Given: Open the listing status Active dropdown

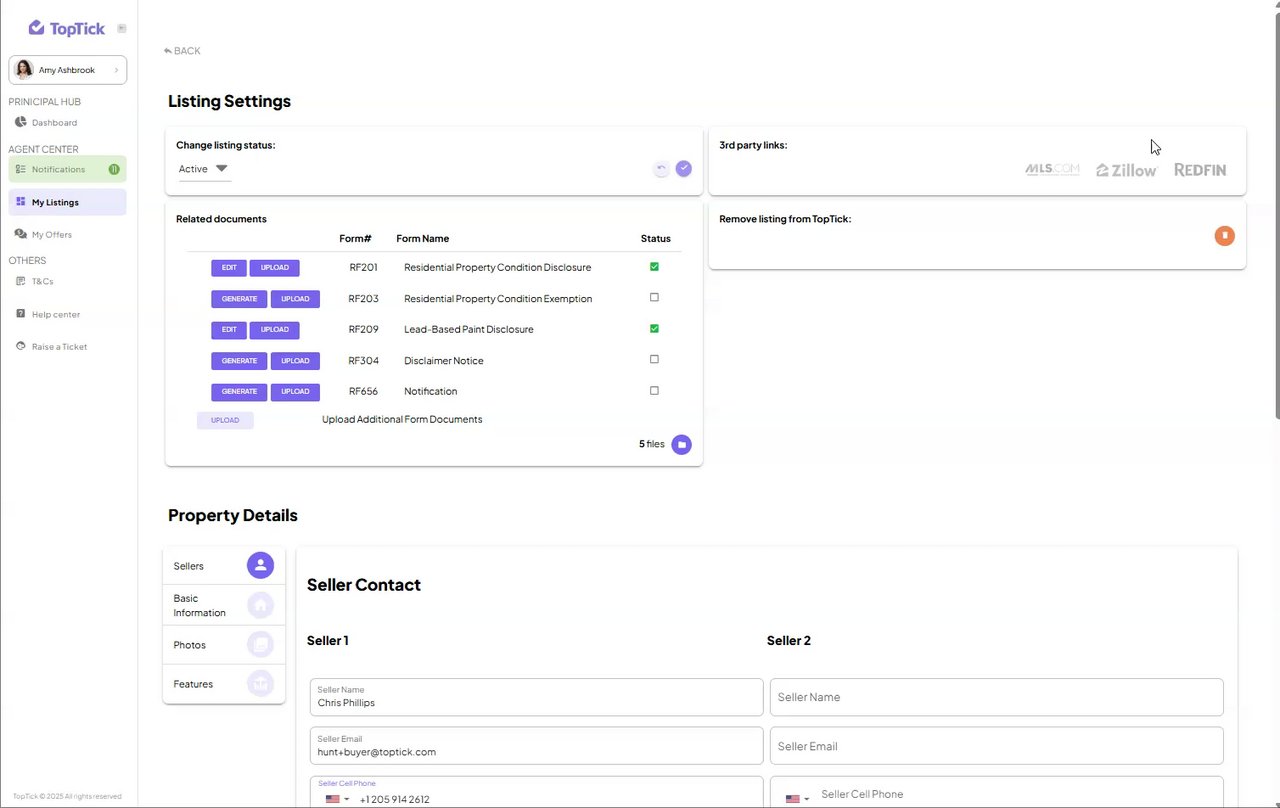Looking at the screenshot, I should [x=204, y=169].
